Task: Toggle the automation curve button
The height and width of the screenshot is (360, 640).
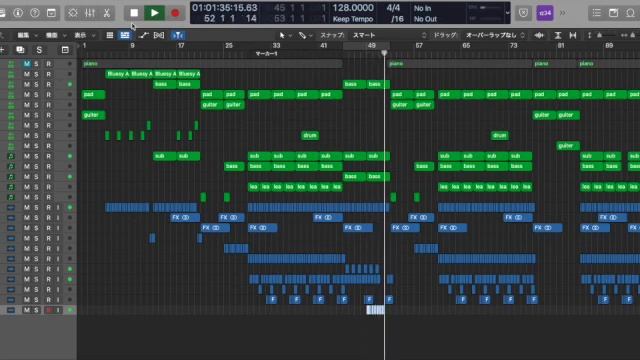Action: (x=143, y=36)
